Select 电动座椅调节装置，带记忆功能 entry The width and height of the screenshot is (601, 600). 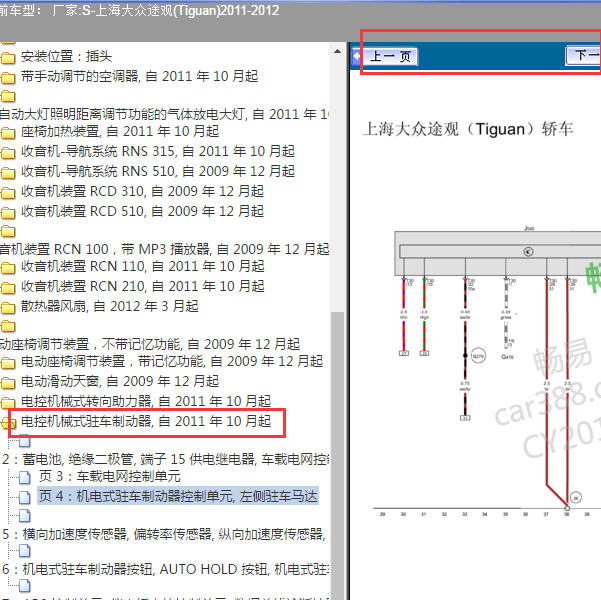point(172,362)
